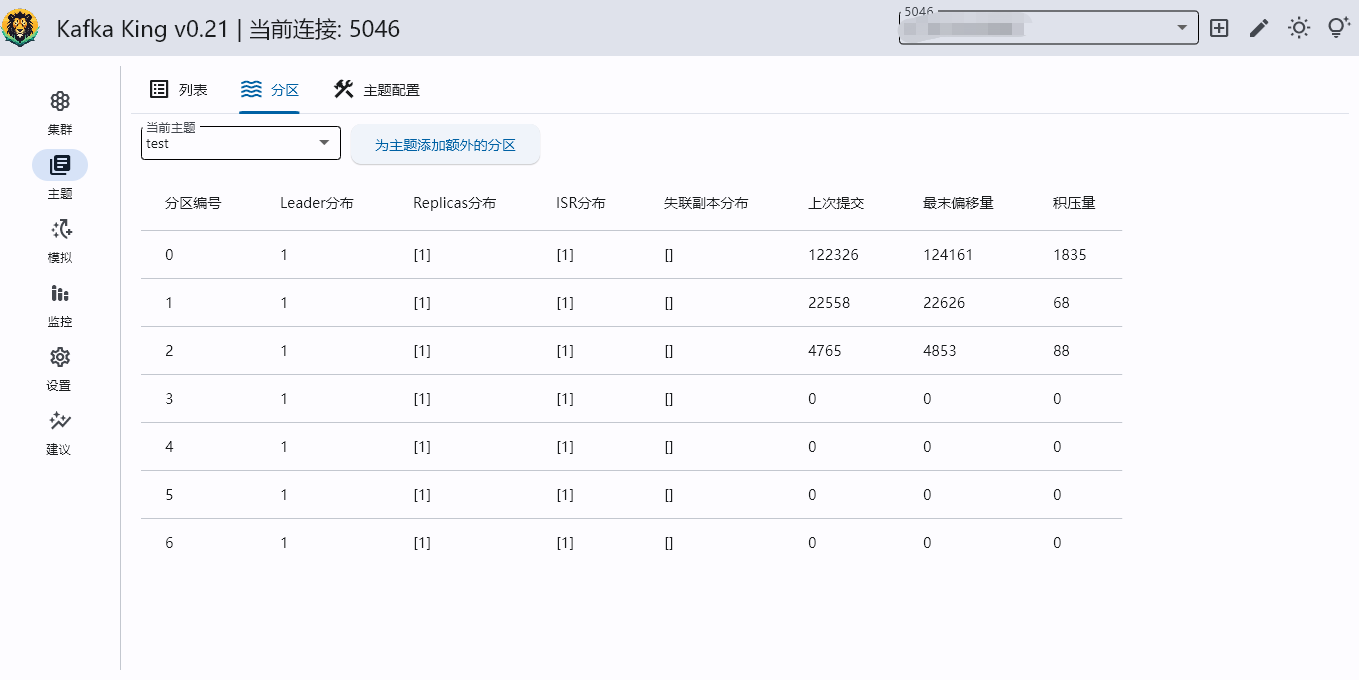Click the lightbulb icon in header
This screenshot has width=1359, height=680.
click(1339, 28)
